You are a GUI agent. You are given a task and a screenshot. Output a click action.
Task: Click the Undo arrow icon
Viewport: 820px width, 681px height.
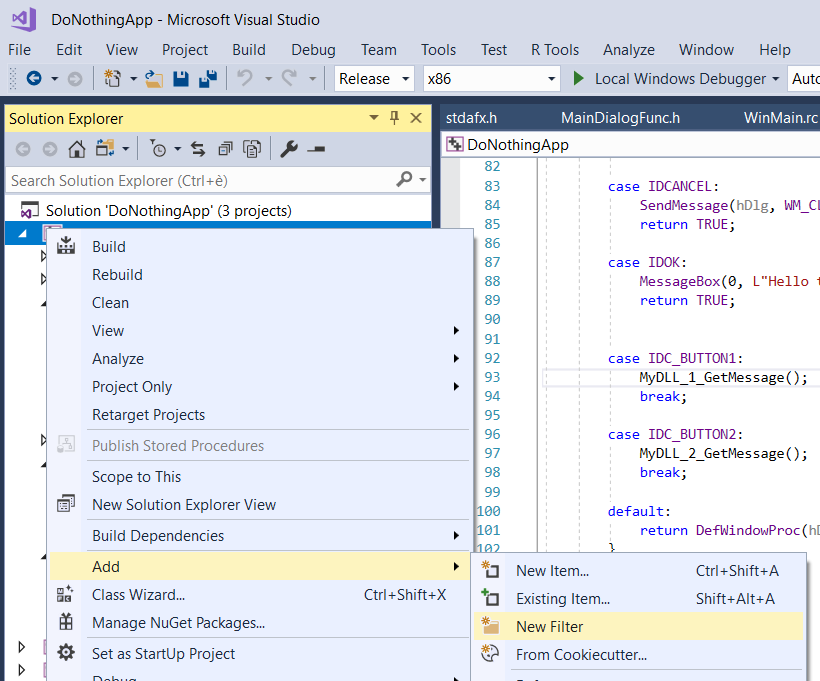245,79
